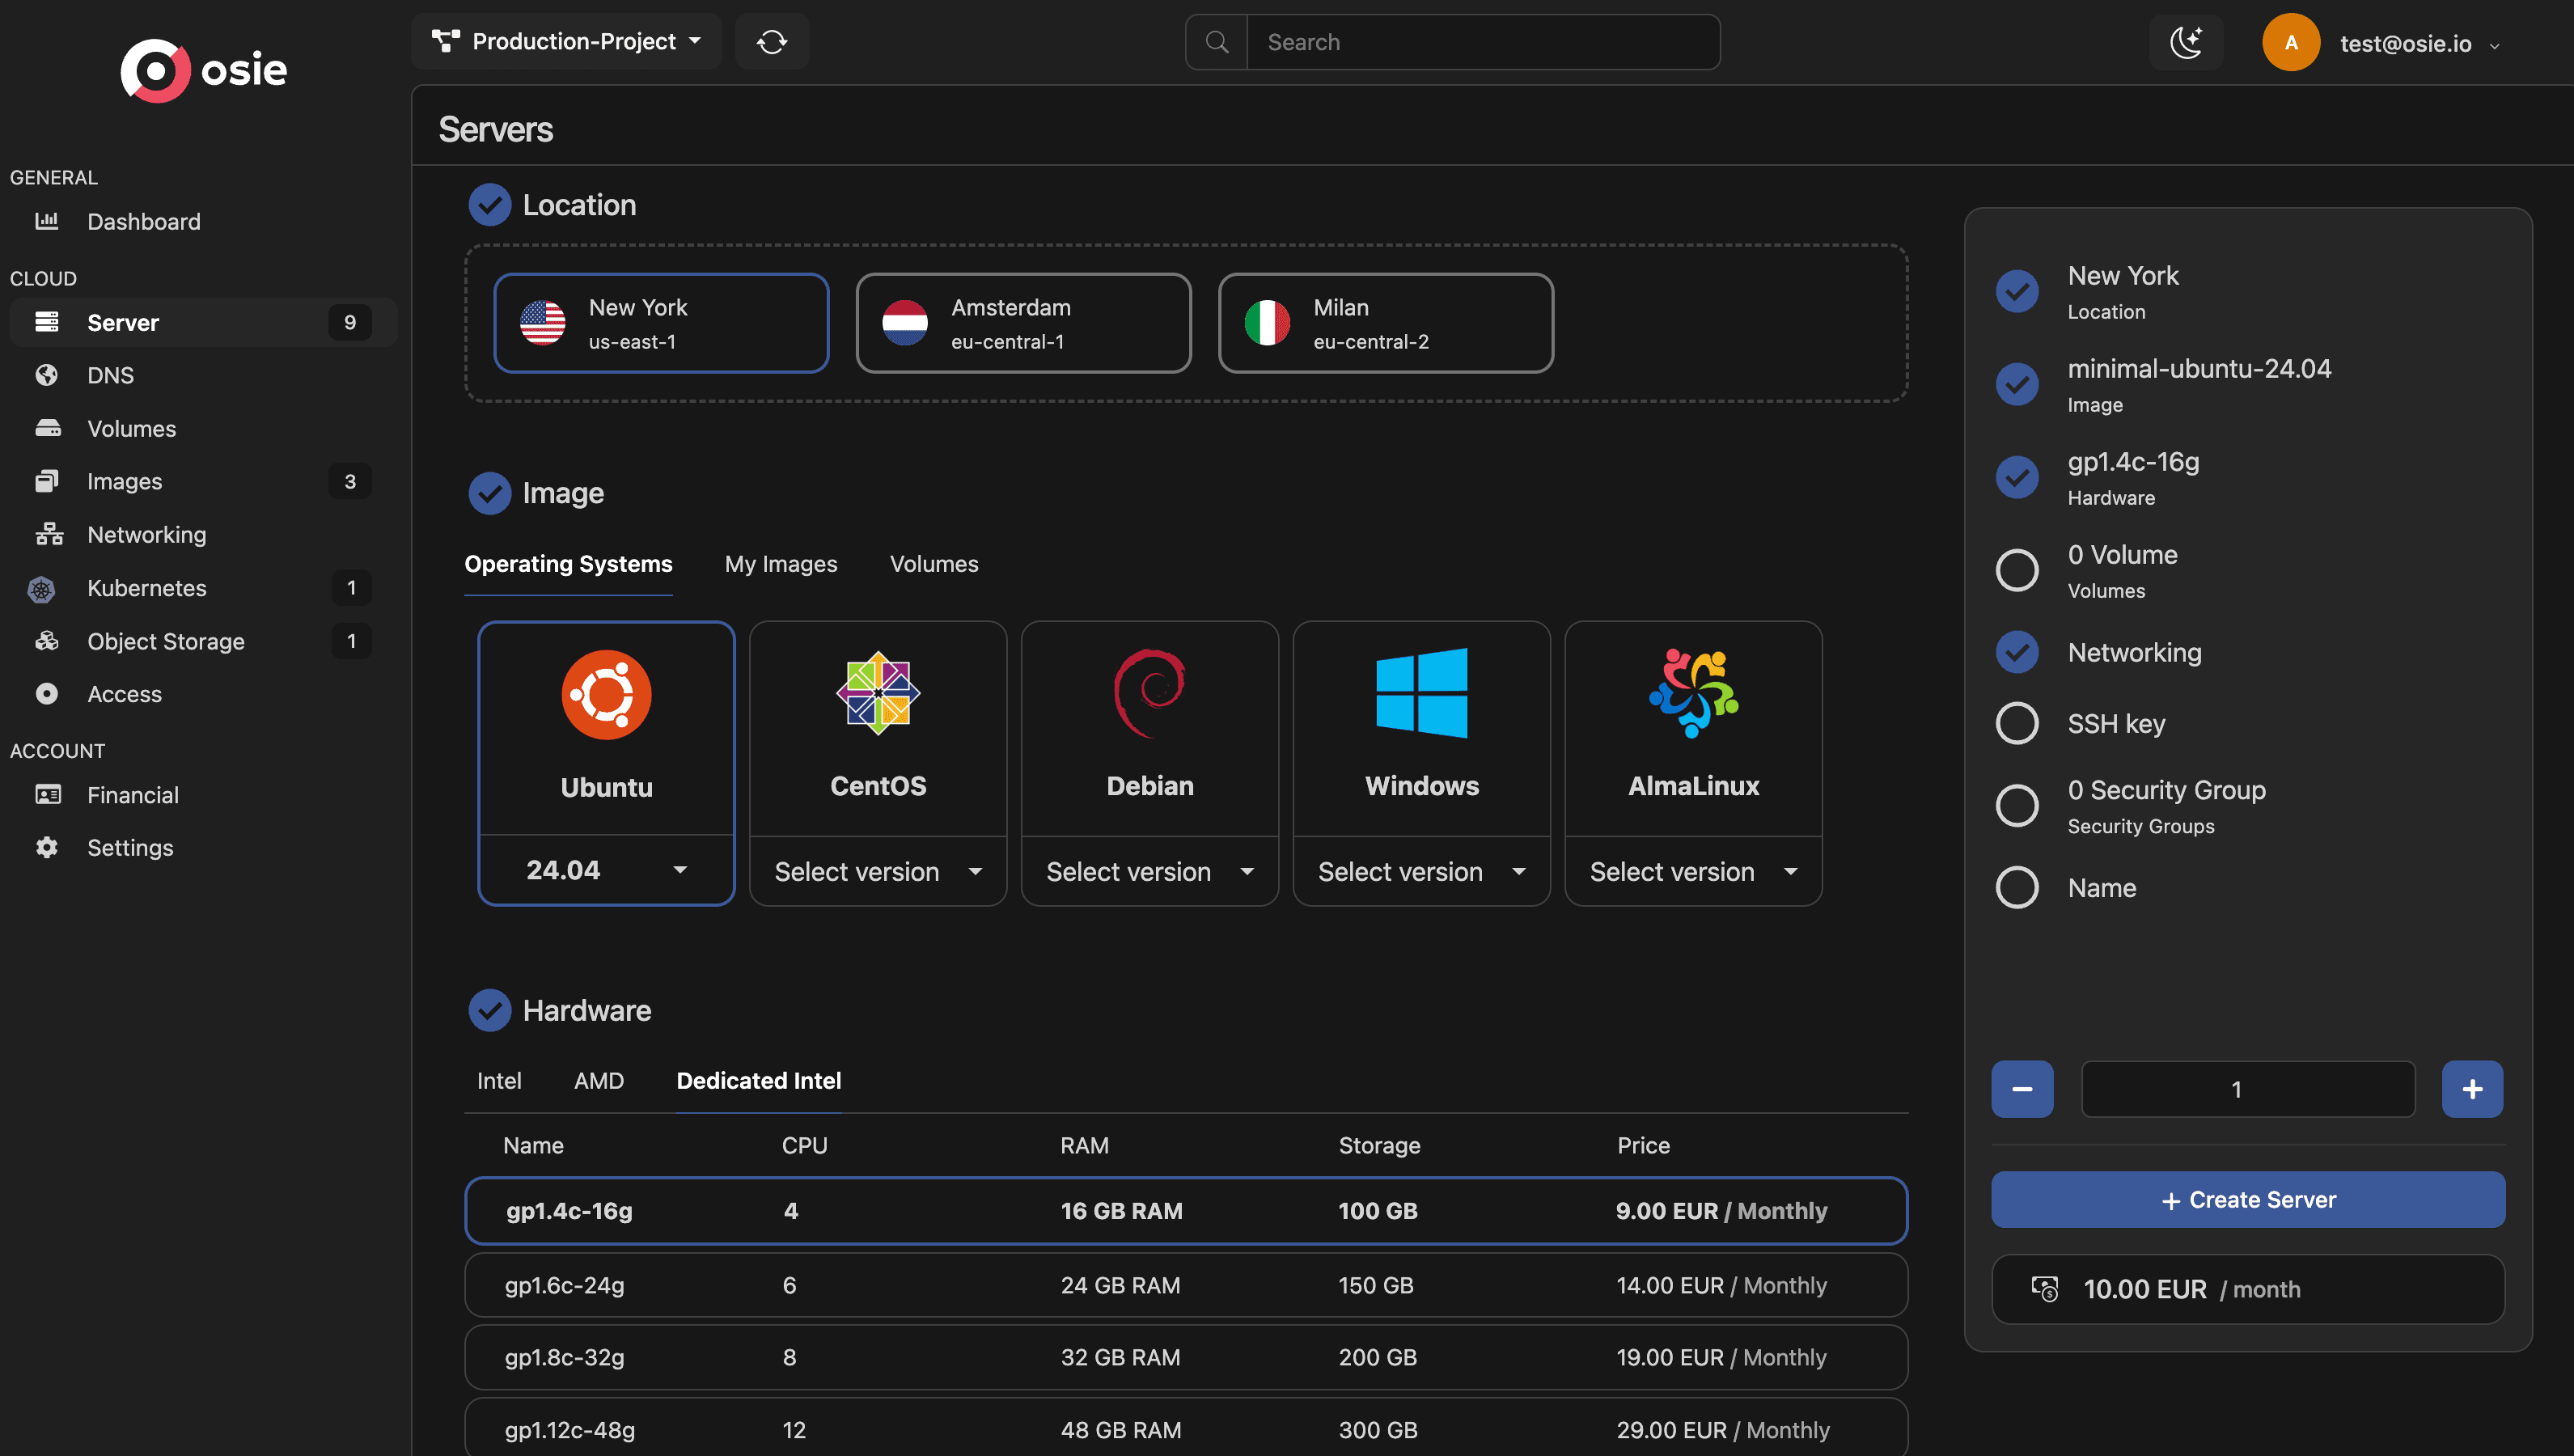Select the Amsterdam eu-central-1 location
The image size is (2574, 1456).
pyautogui.click(x=1023, y=323)
